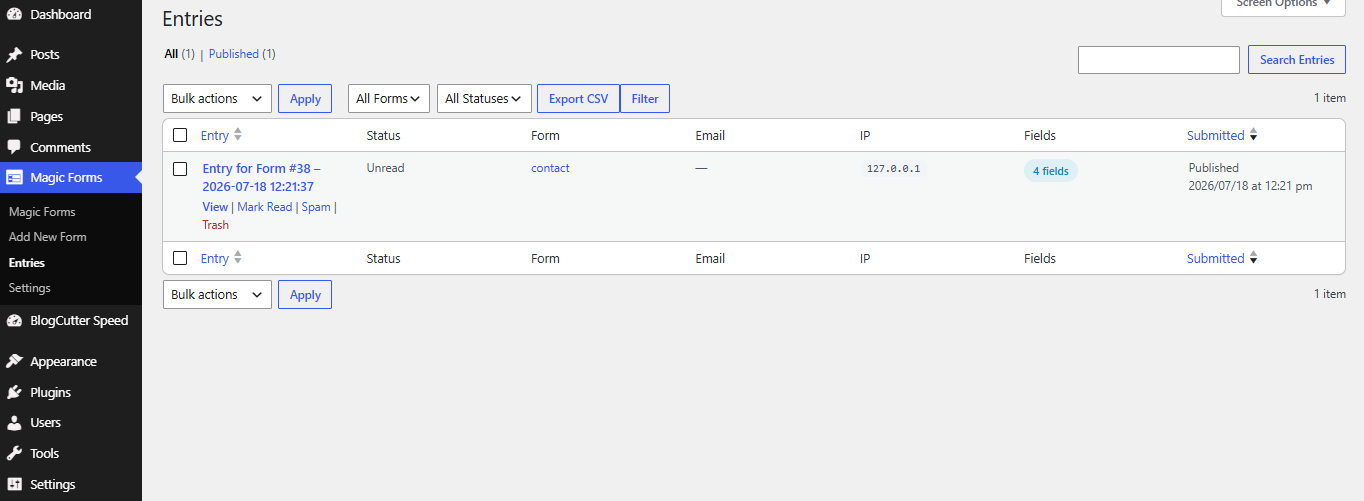Image resolution: width=1364 pixels, height=501 pixels.
Task: Click the Plugins plug icon
Action: [14, 393]
